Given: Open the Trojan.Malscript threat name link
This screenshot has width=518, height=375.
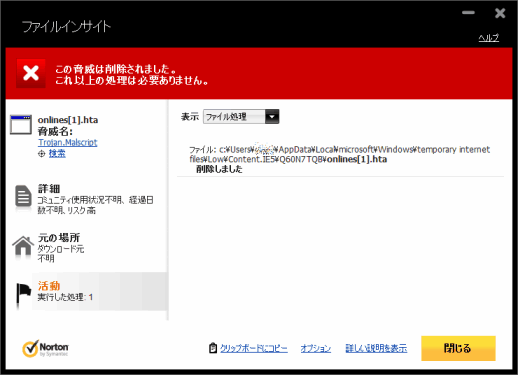Looking at the screenshot, I should 68,142.
